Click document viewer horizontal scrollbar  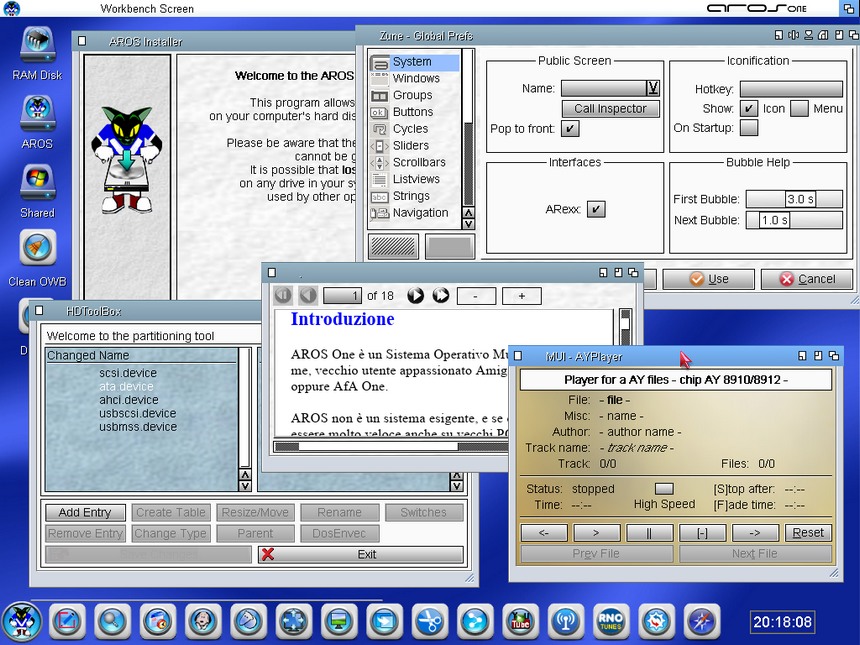tap(391, 446)
